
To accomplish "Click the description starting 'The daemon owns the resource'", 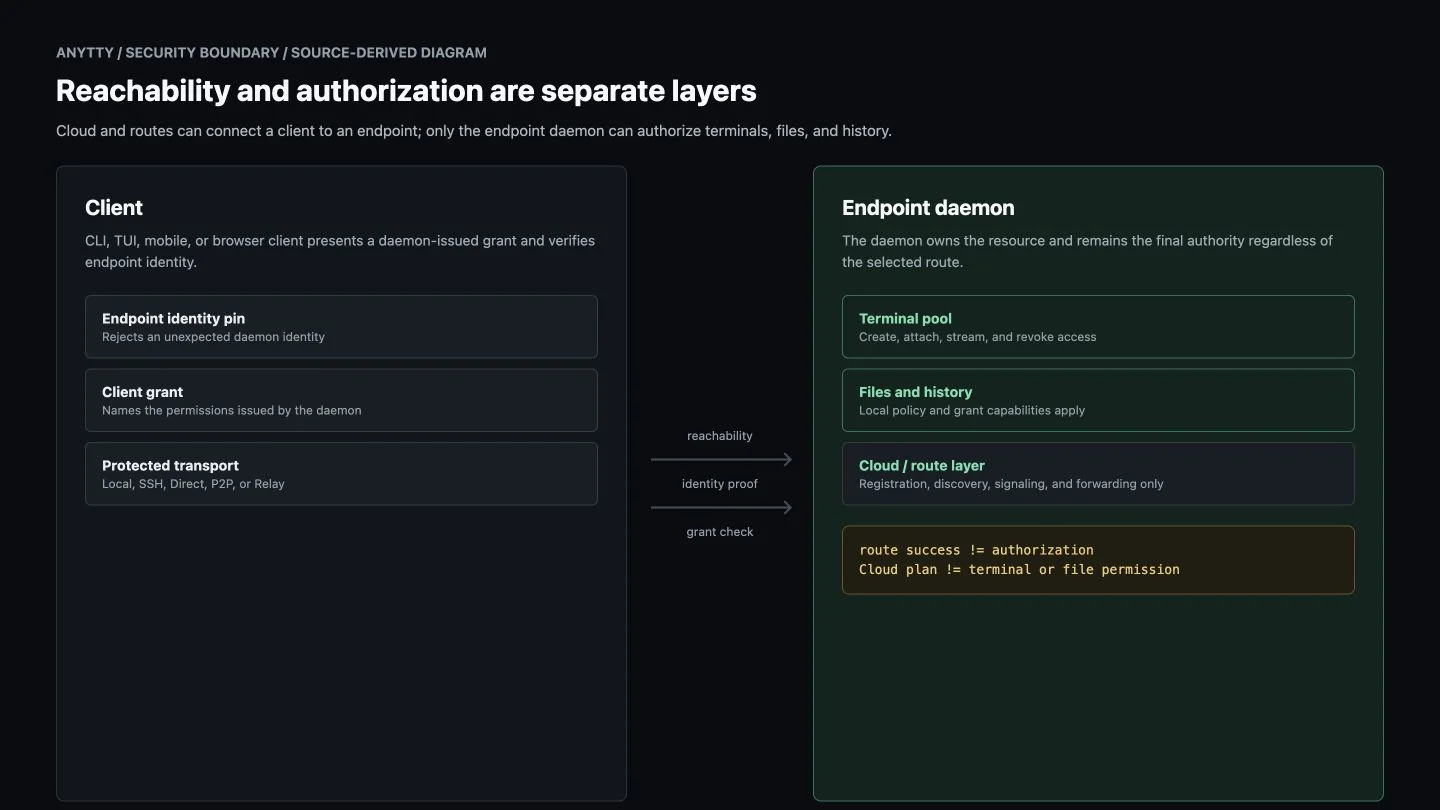I will click(1088, 251).
